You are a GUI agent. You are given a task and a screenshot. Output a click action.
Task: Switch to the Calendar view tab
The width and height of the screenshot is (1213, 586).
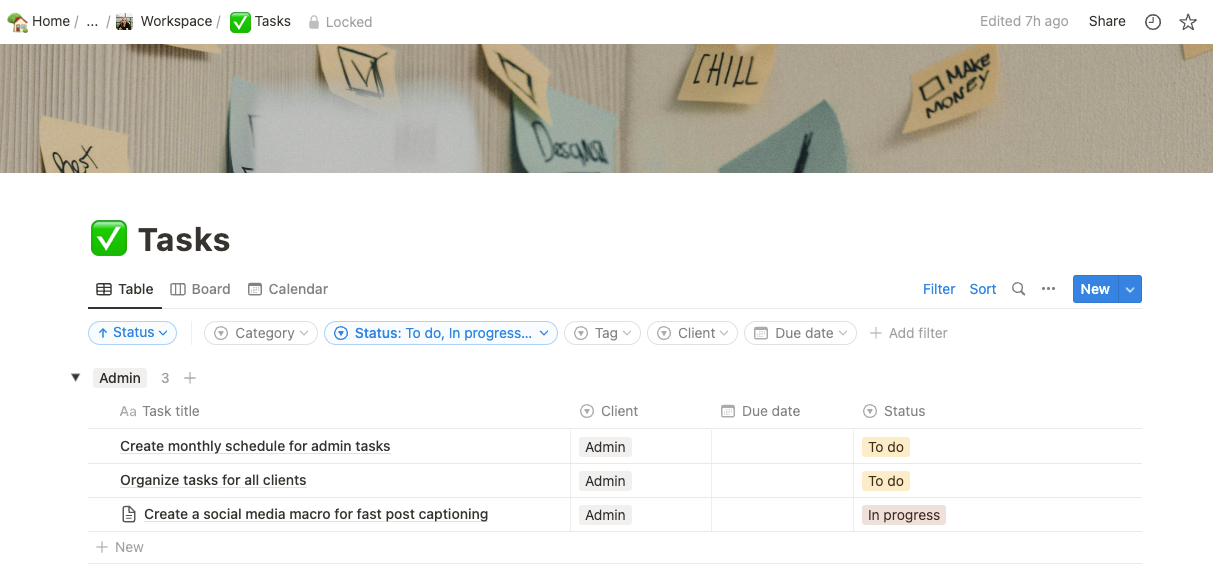click(x=288, y=289)
